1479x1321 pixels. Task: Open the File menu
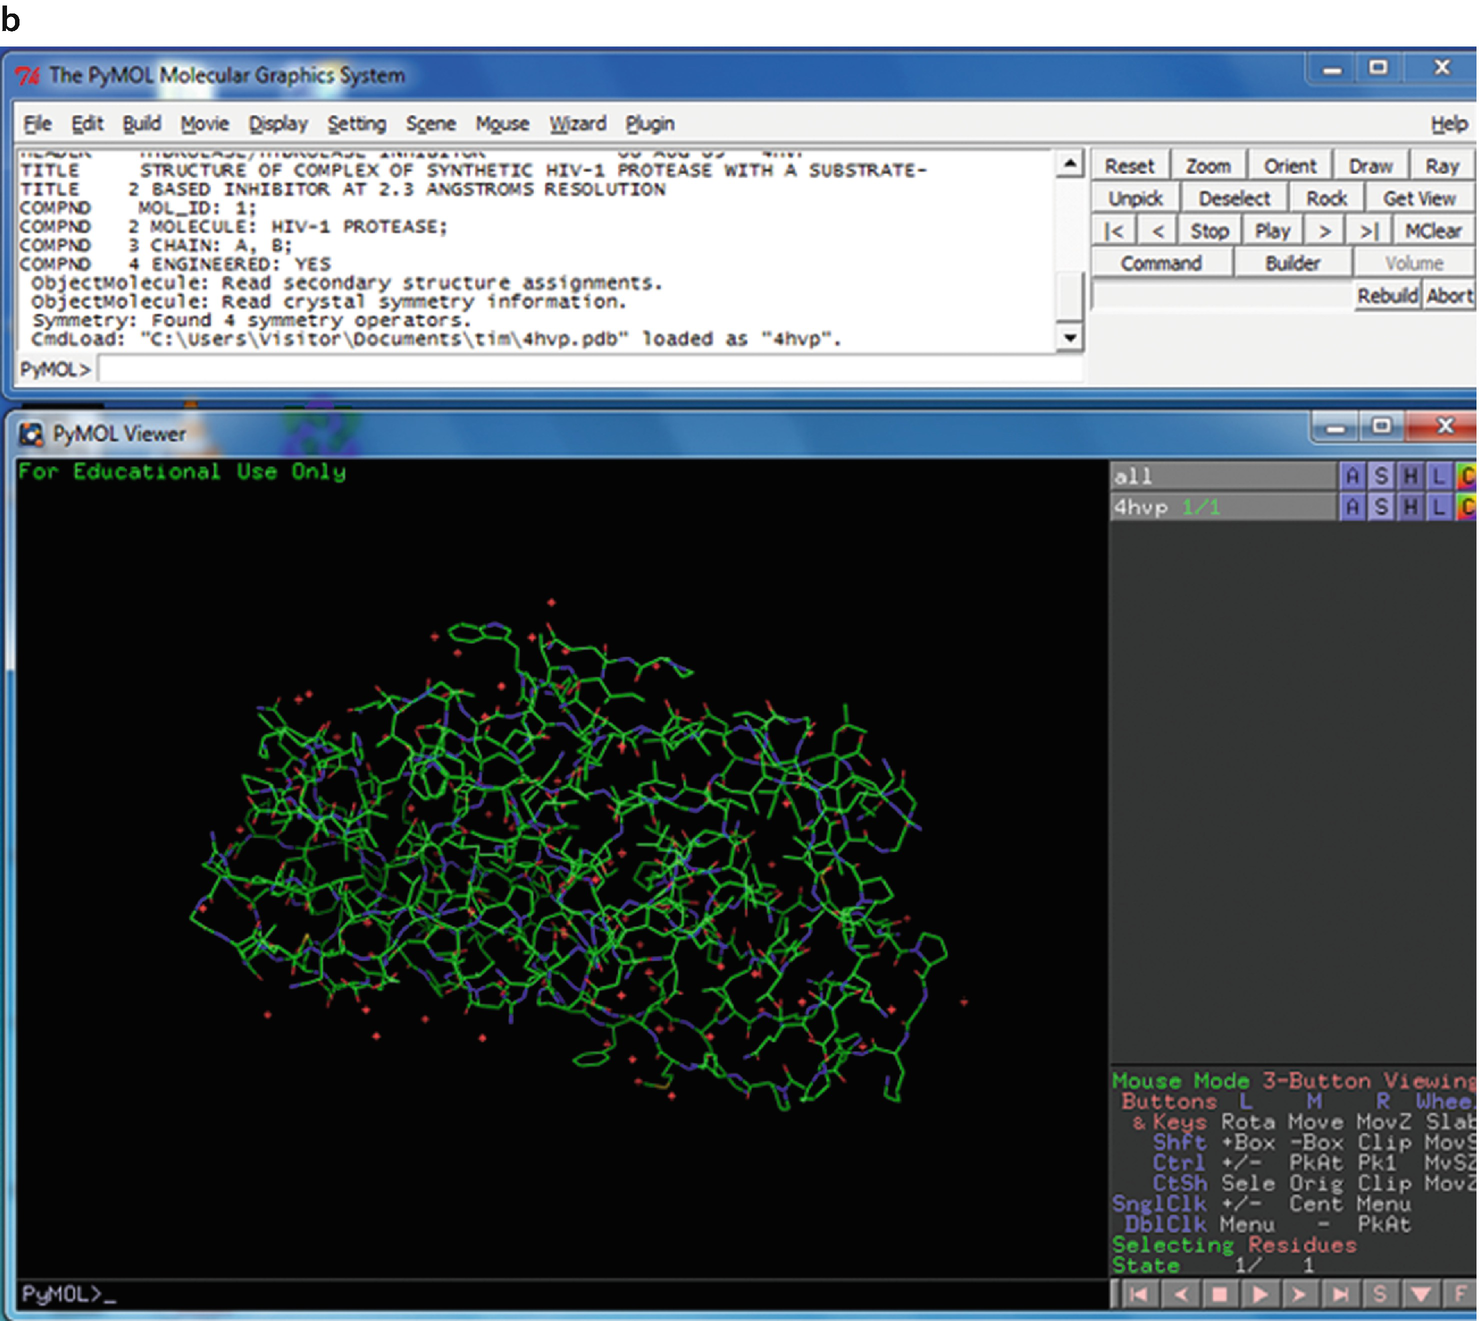click(37, 124)
